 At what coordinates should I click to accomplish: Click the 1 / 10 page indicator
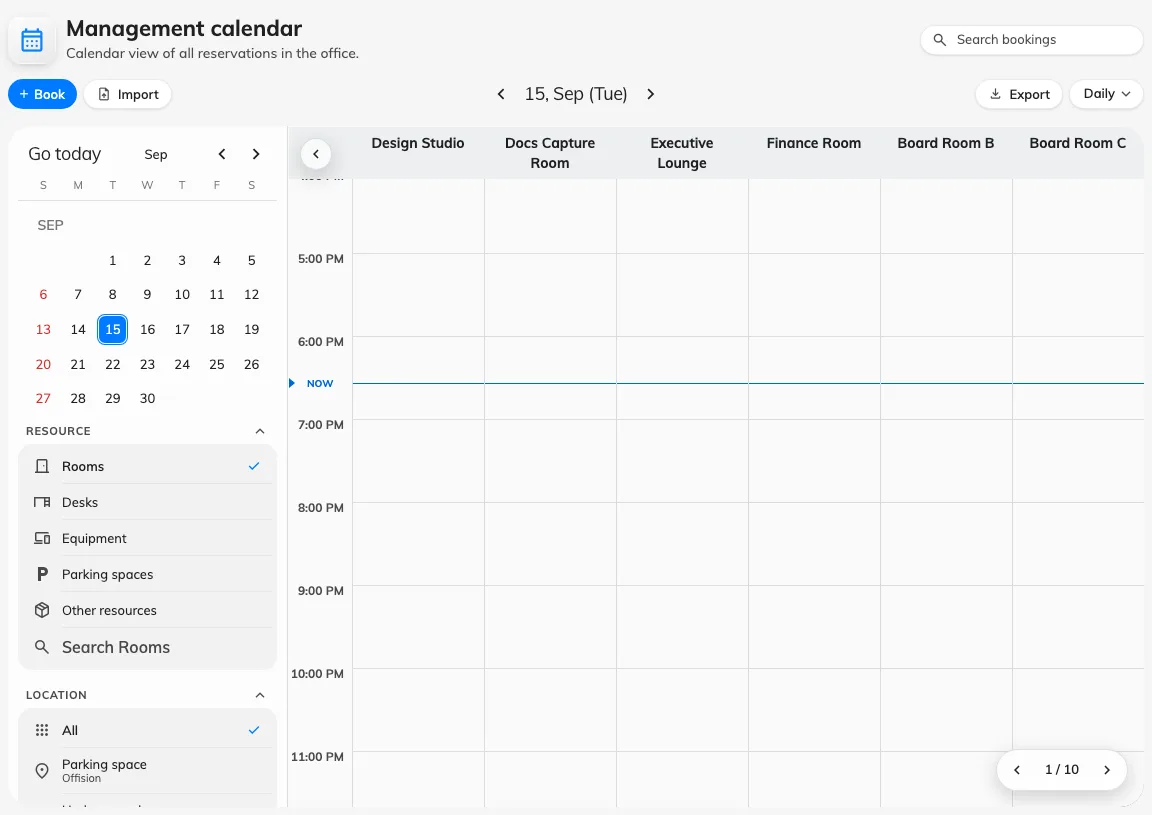pyautogui.click(x=1062, y=769)
